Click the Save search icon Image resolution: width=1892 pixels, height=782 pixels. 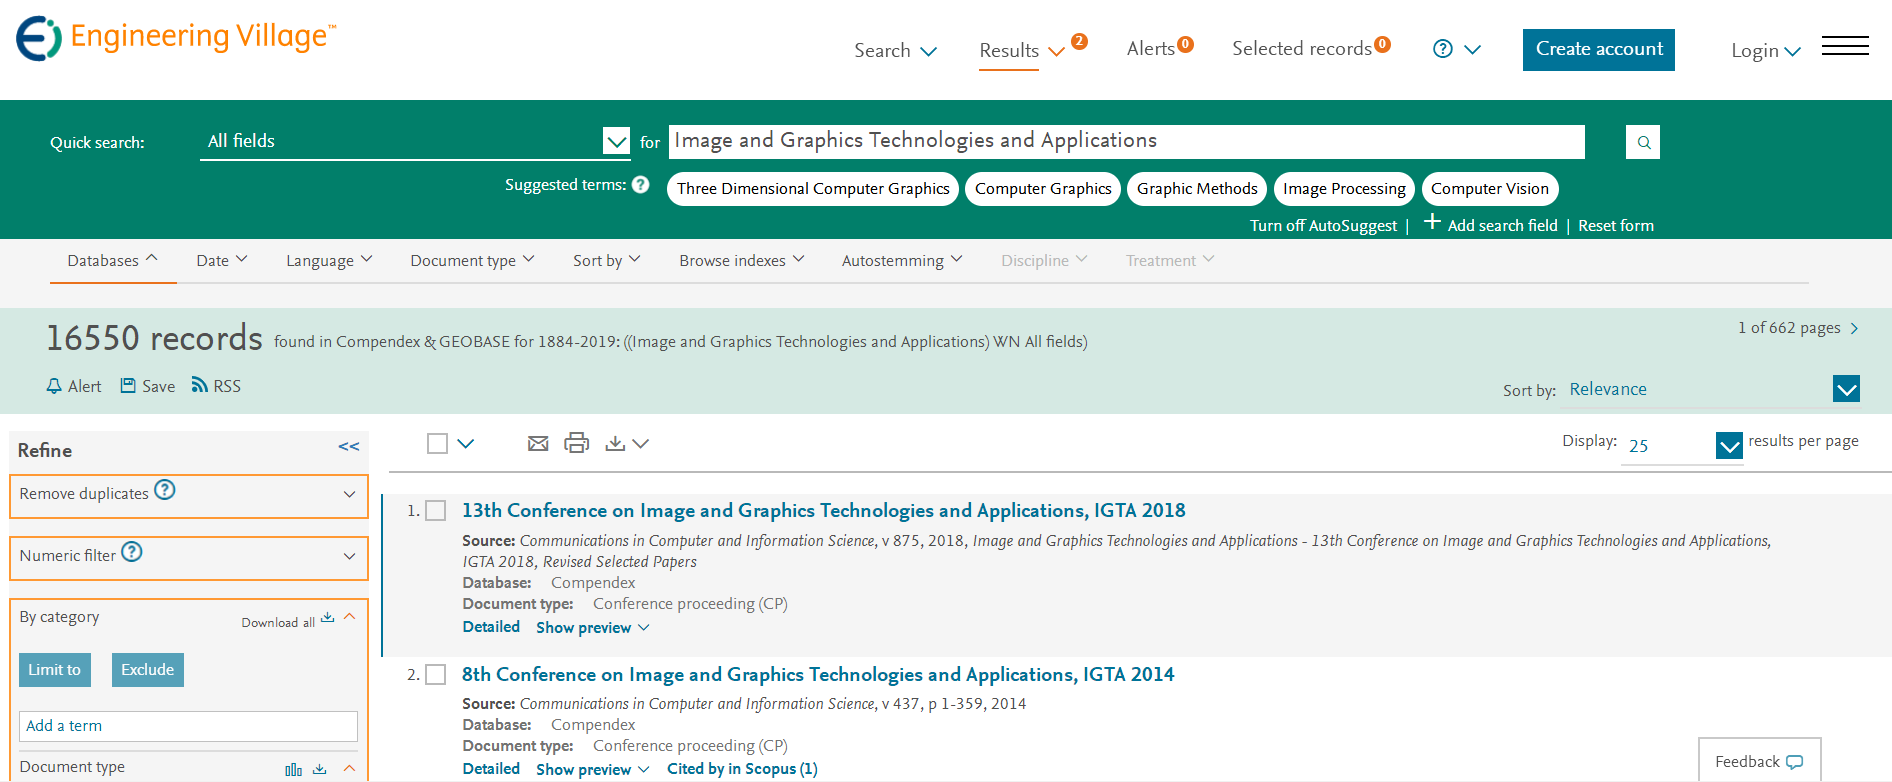point(128,385)
